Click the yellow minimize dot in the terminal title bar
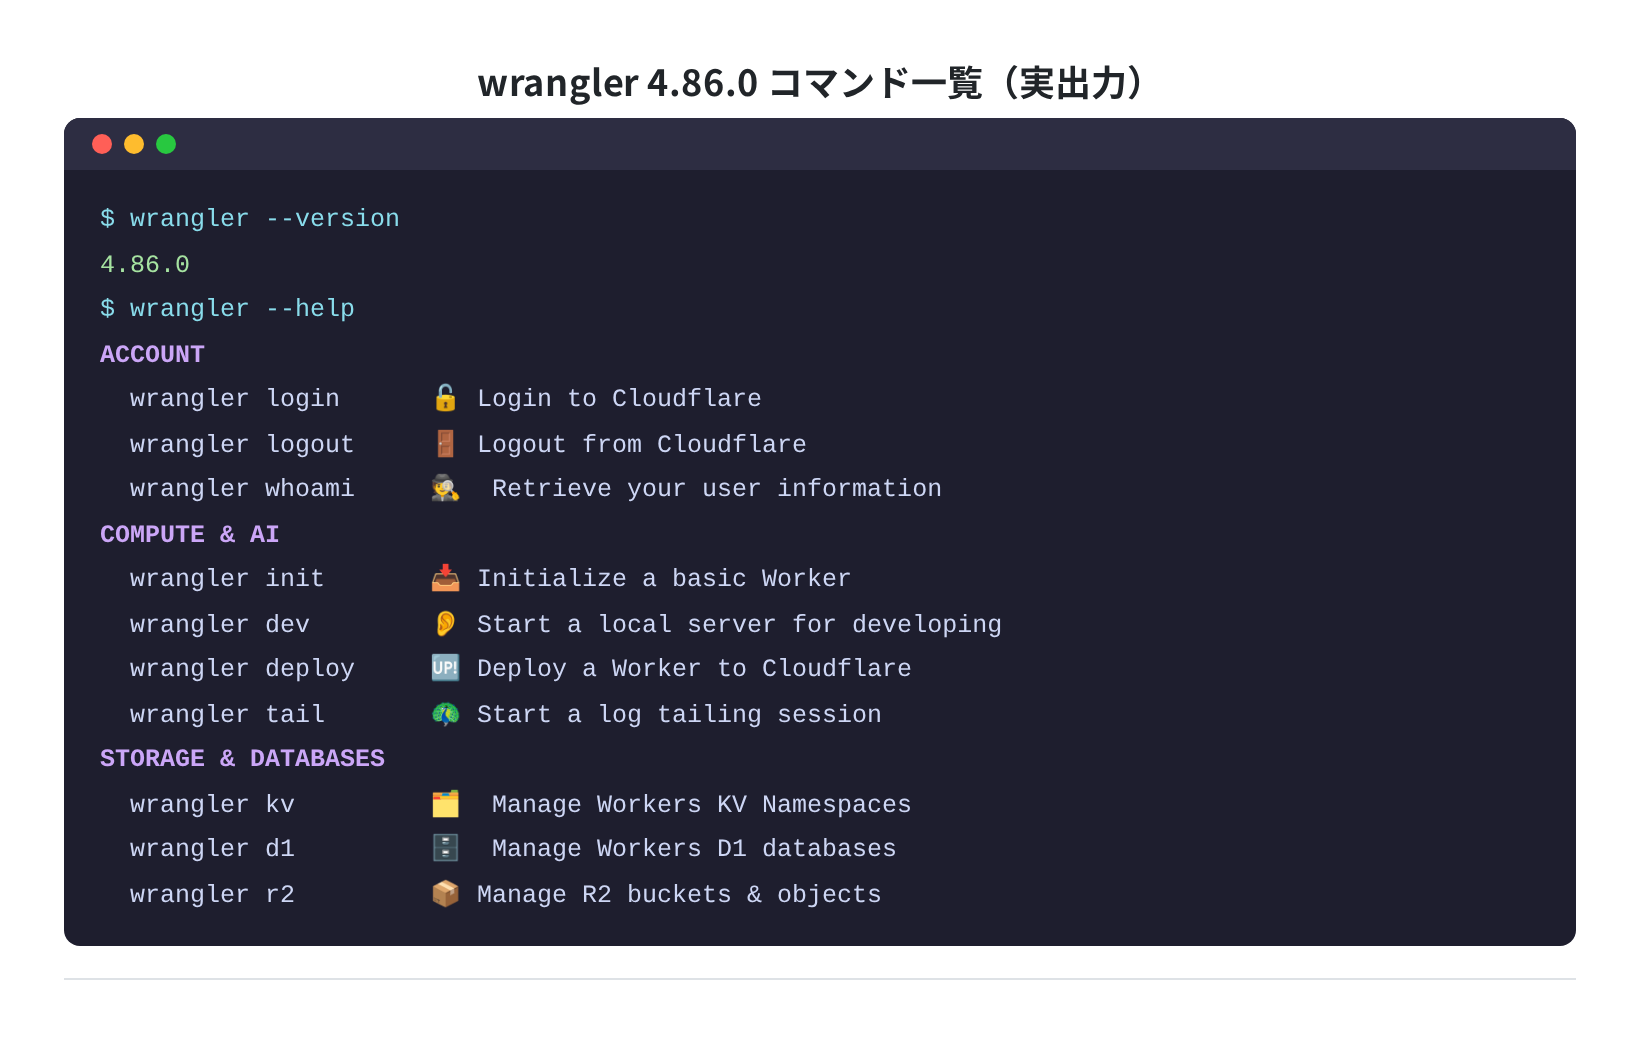The image size is (1640, 1042). pos(134,144)
